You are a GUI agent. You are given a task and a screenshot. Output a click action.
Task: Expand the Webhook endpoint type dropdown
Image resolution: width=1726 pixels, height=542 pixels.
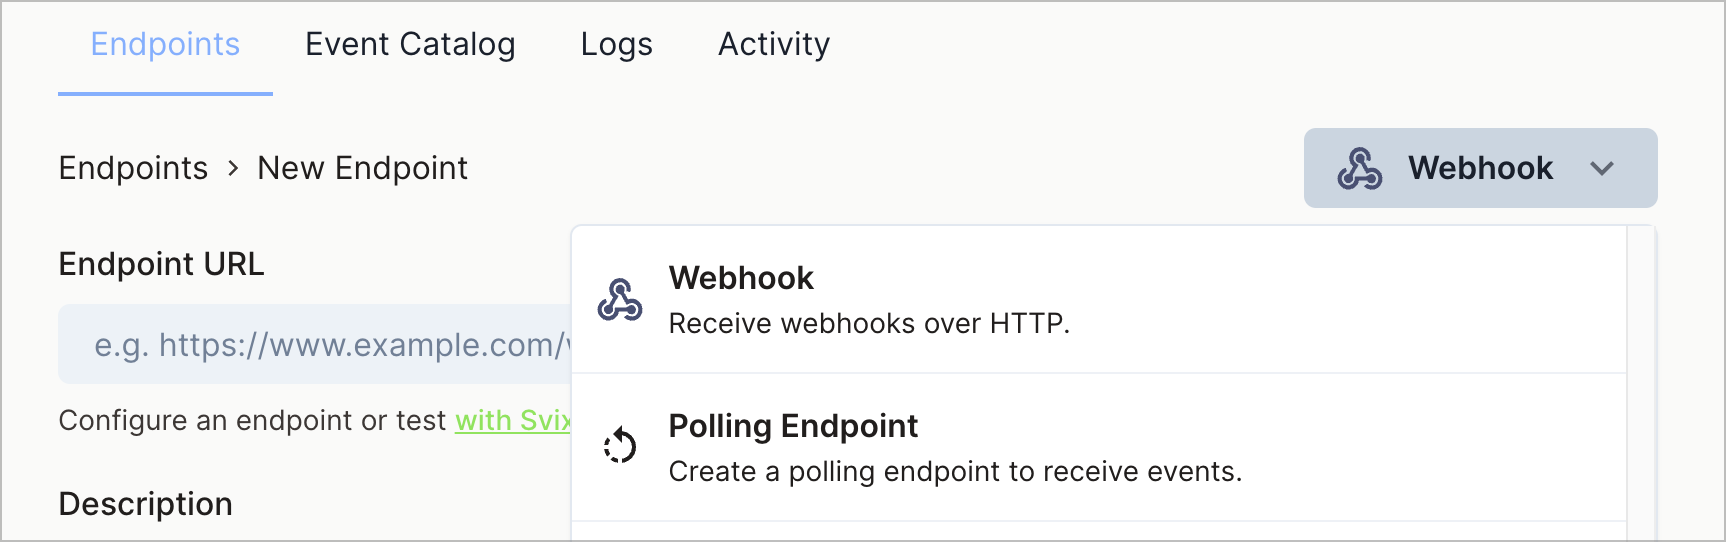(1480, 168)
